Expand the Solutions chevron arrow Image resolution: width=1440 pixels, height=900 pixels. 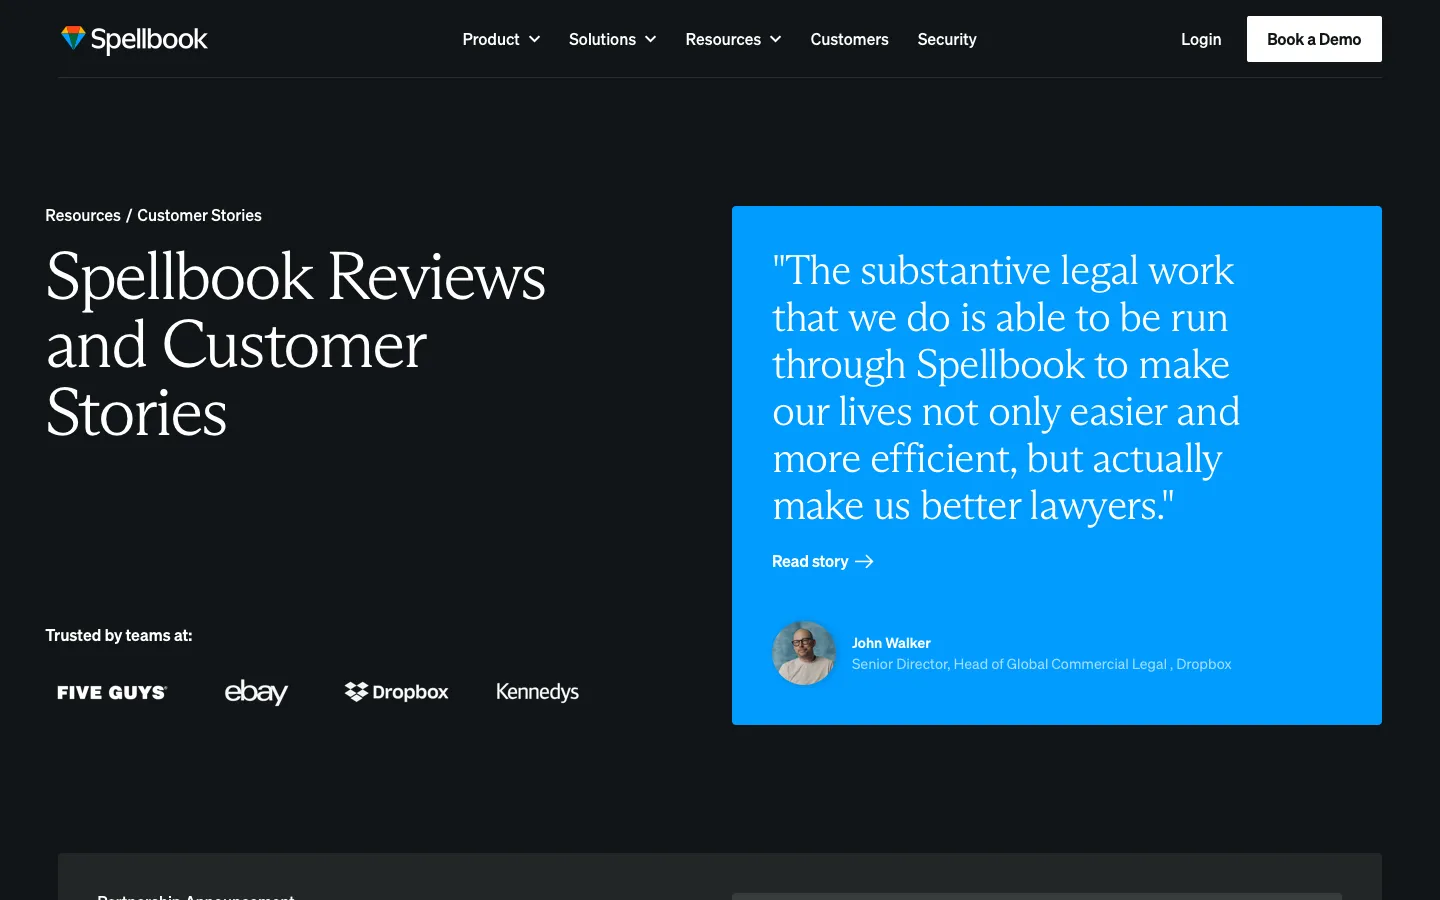(650, 39)
